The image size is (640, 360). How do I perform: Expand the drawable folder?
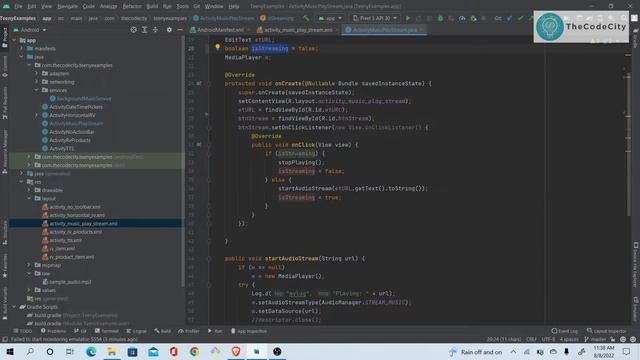pos(29,190)
